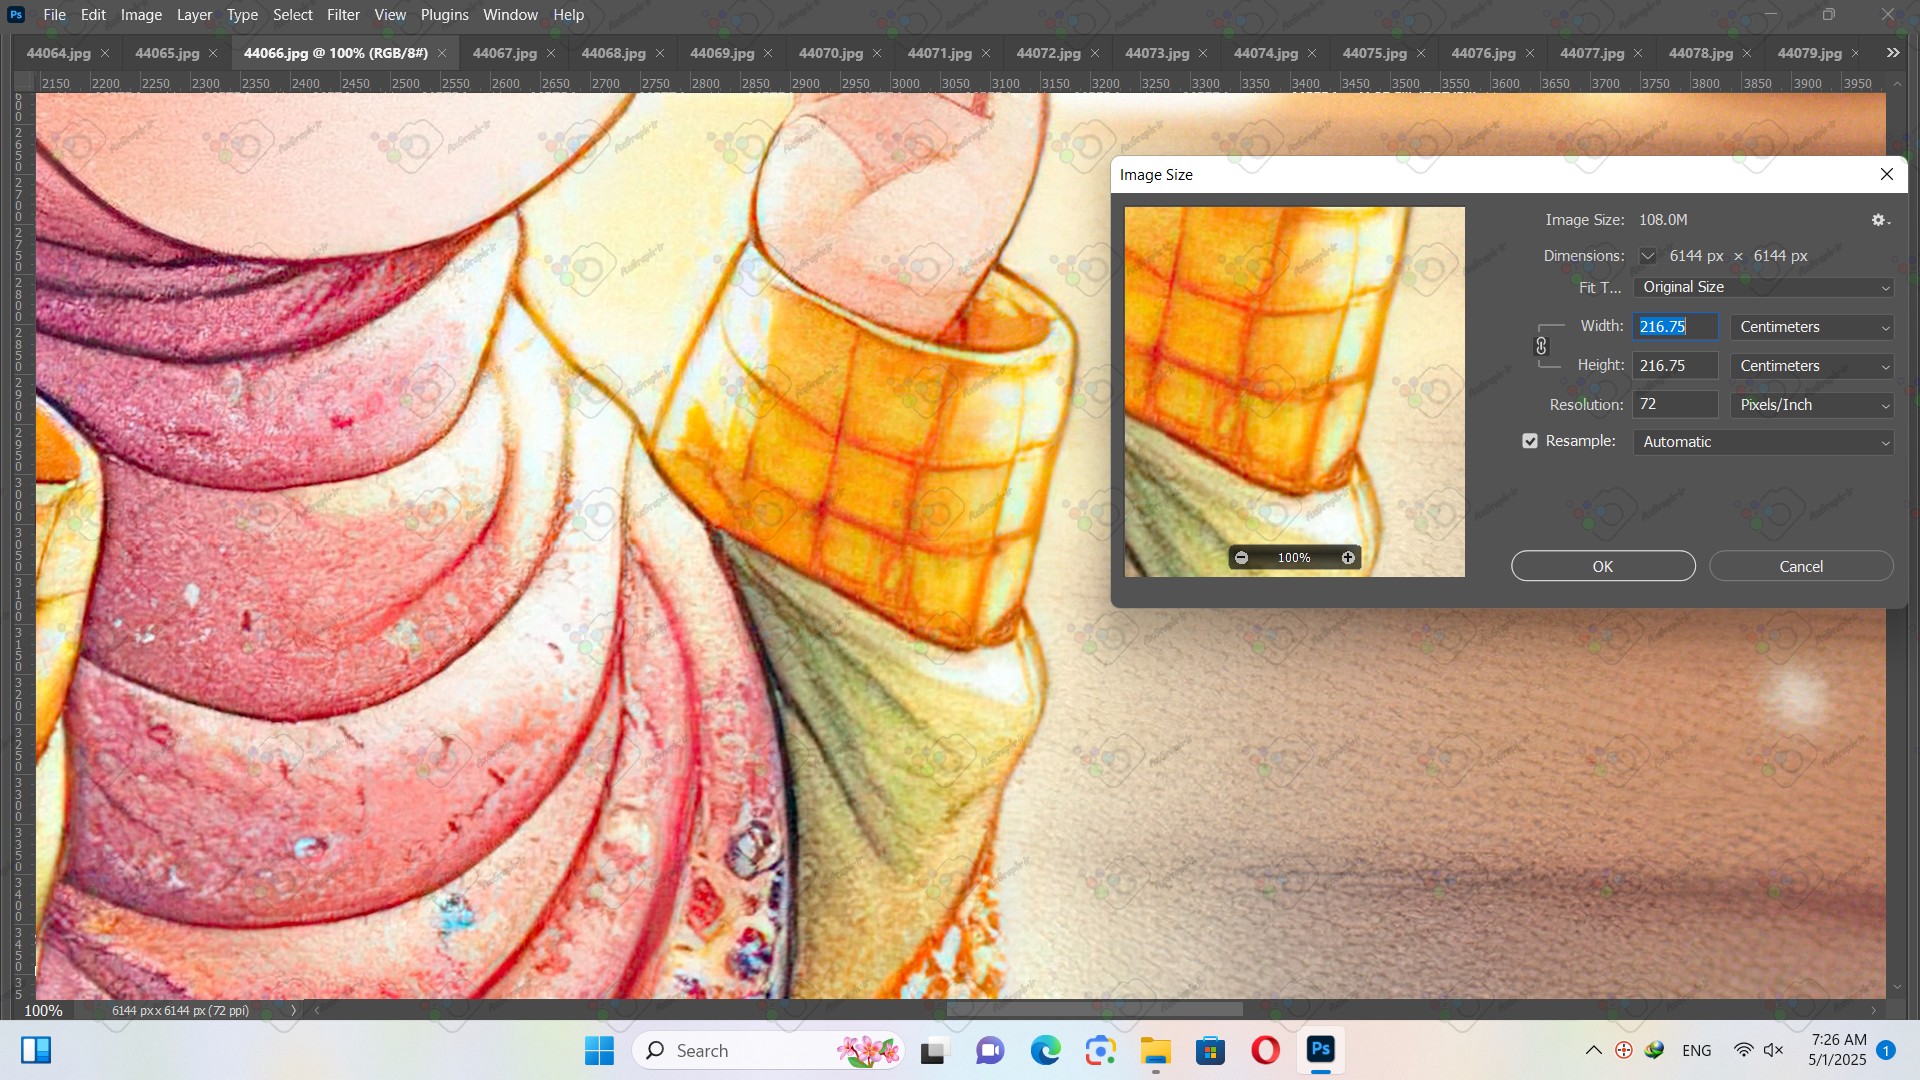Screen dimensions: 1920x1080
Task: Open the Filter menu
Action: click(x=343, y=15)
